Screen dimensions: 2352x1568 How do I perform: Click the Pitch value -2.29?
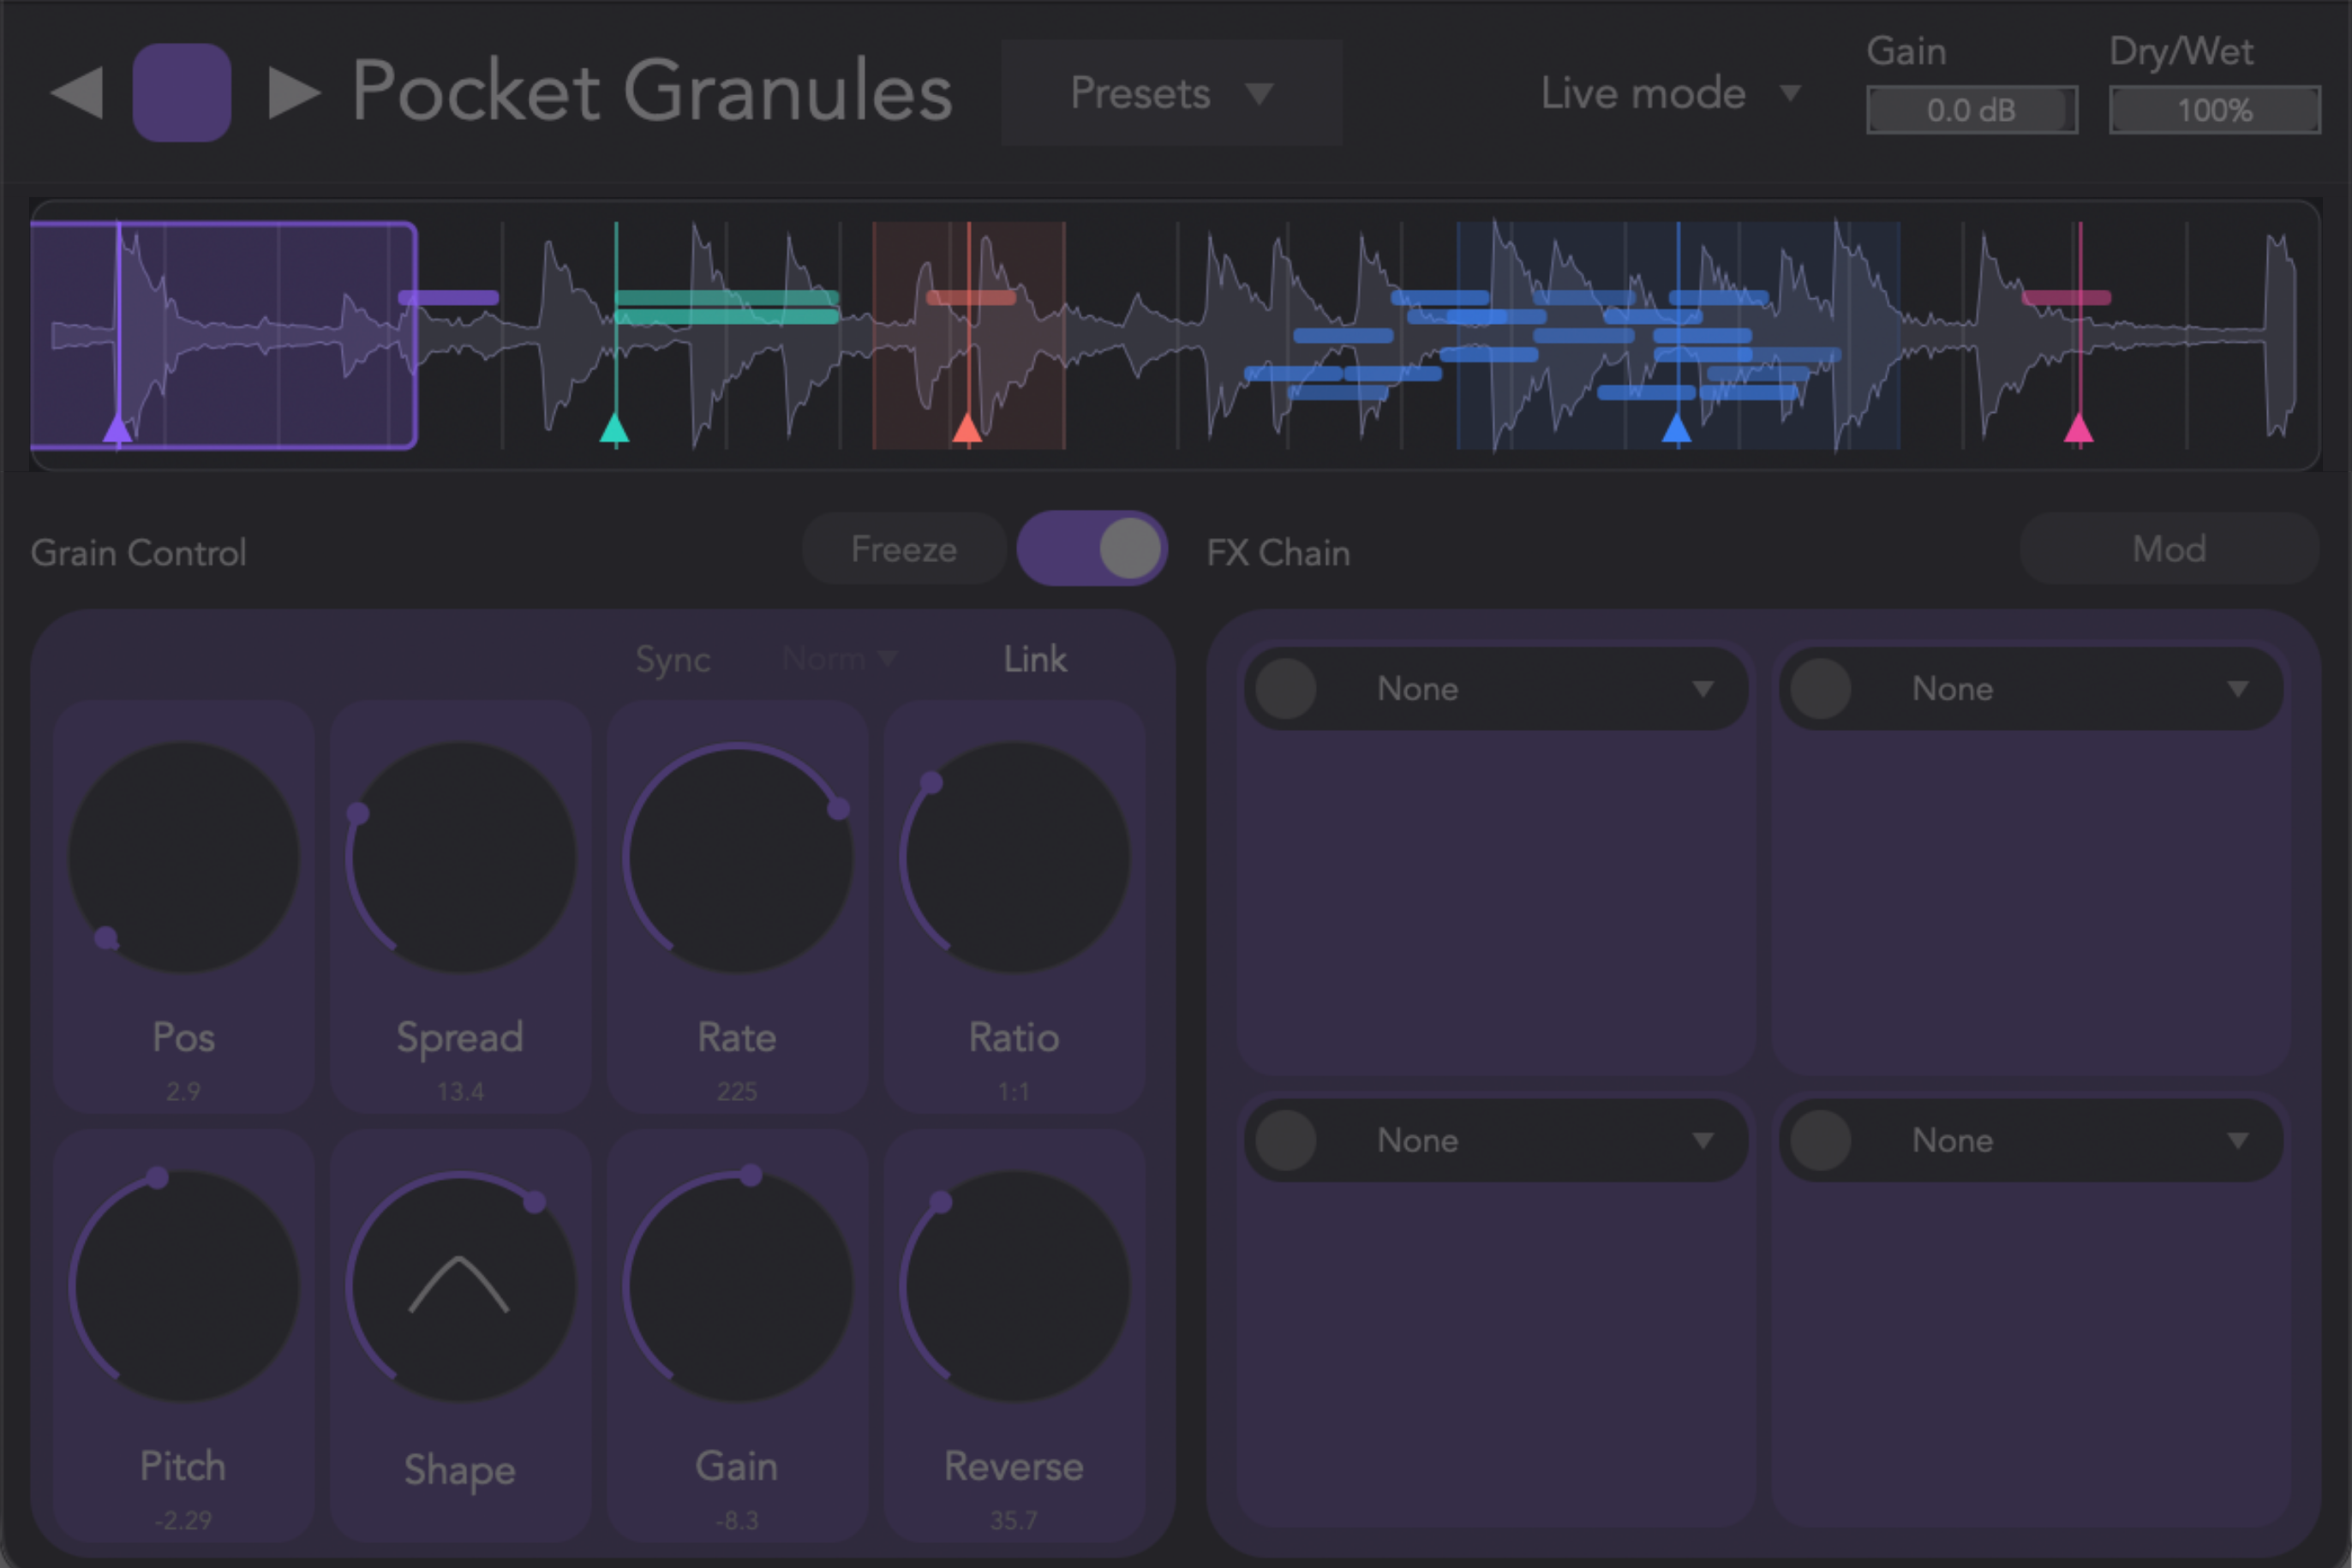pos(183,1520)
